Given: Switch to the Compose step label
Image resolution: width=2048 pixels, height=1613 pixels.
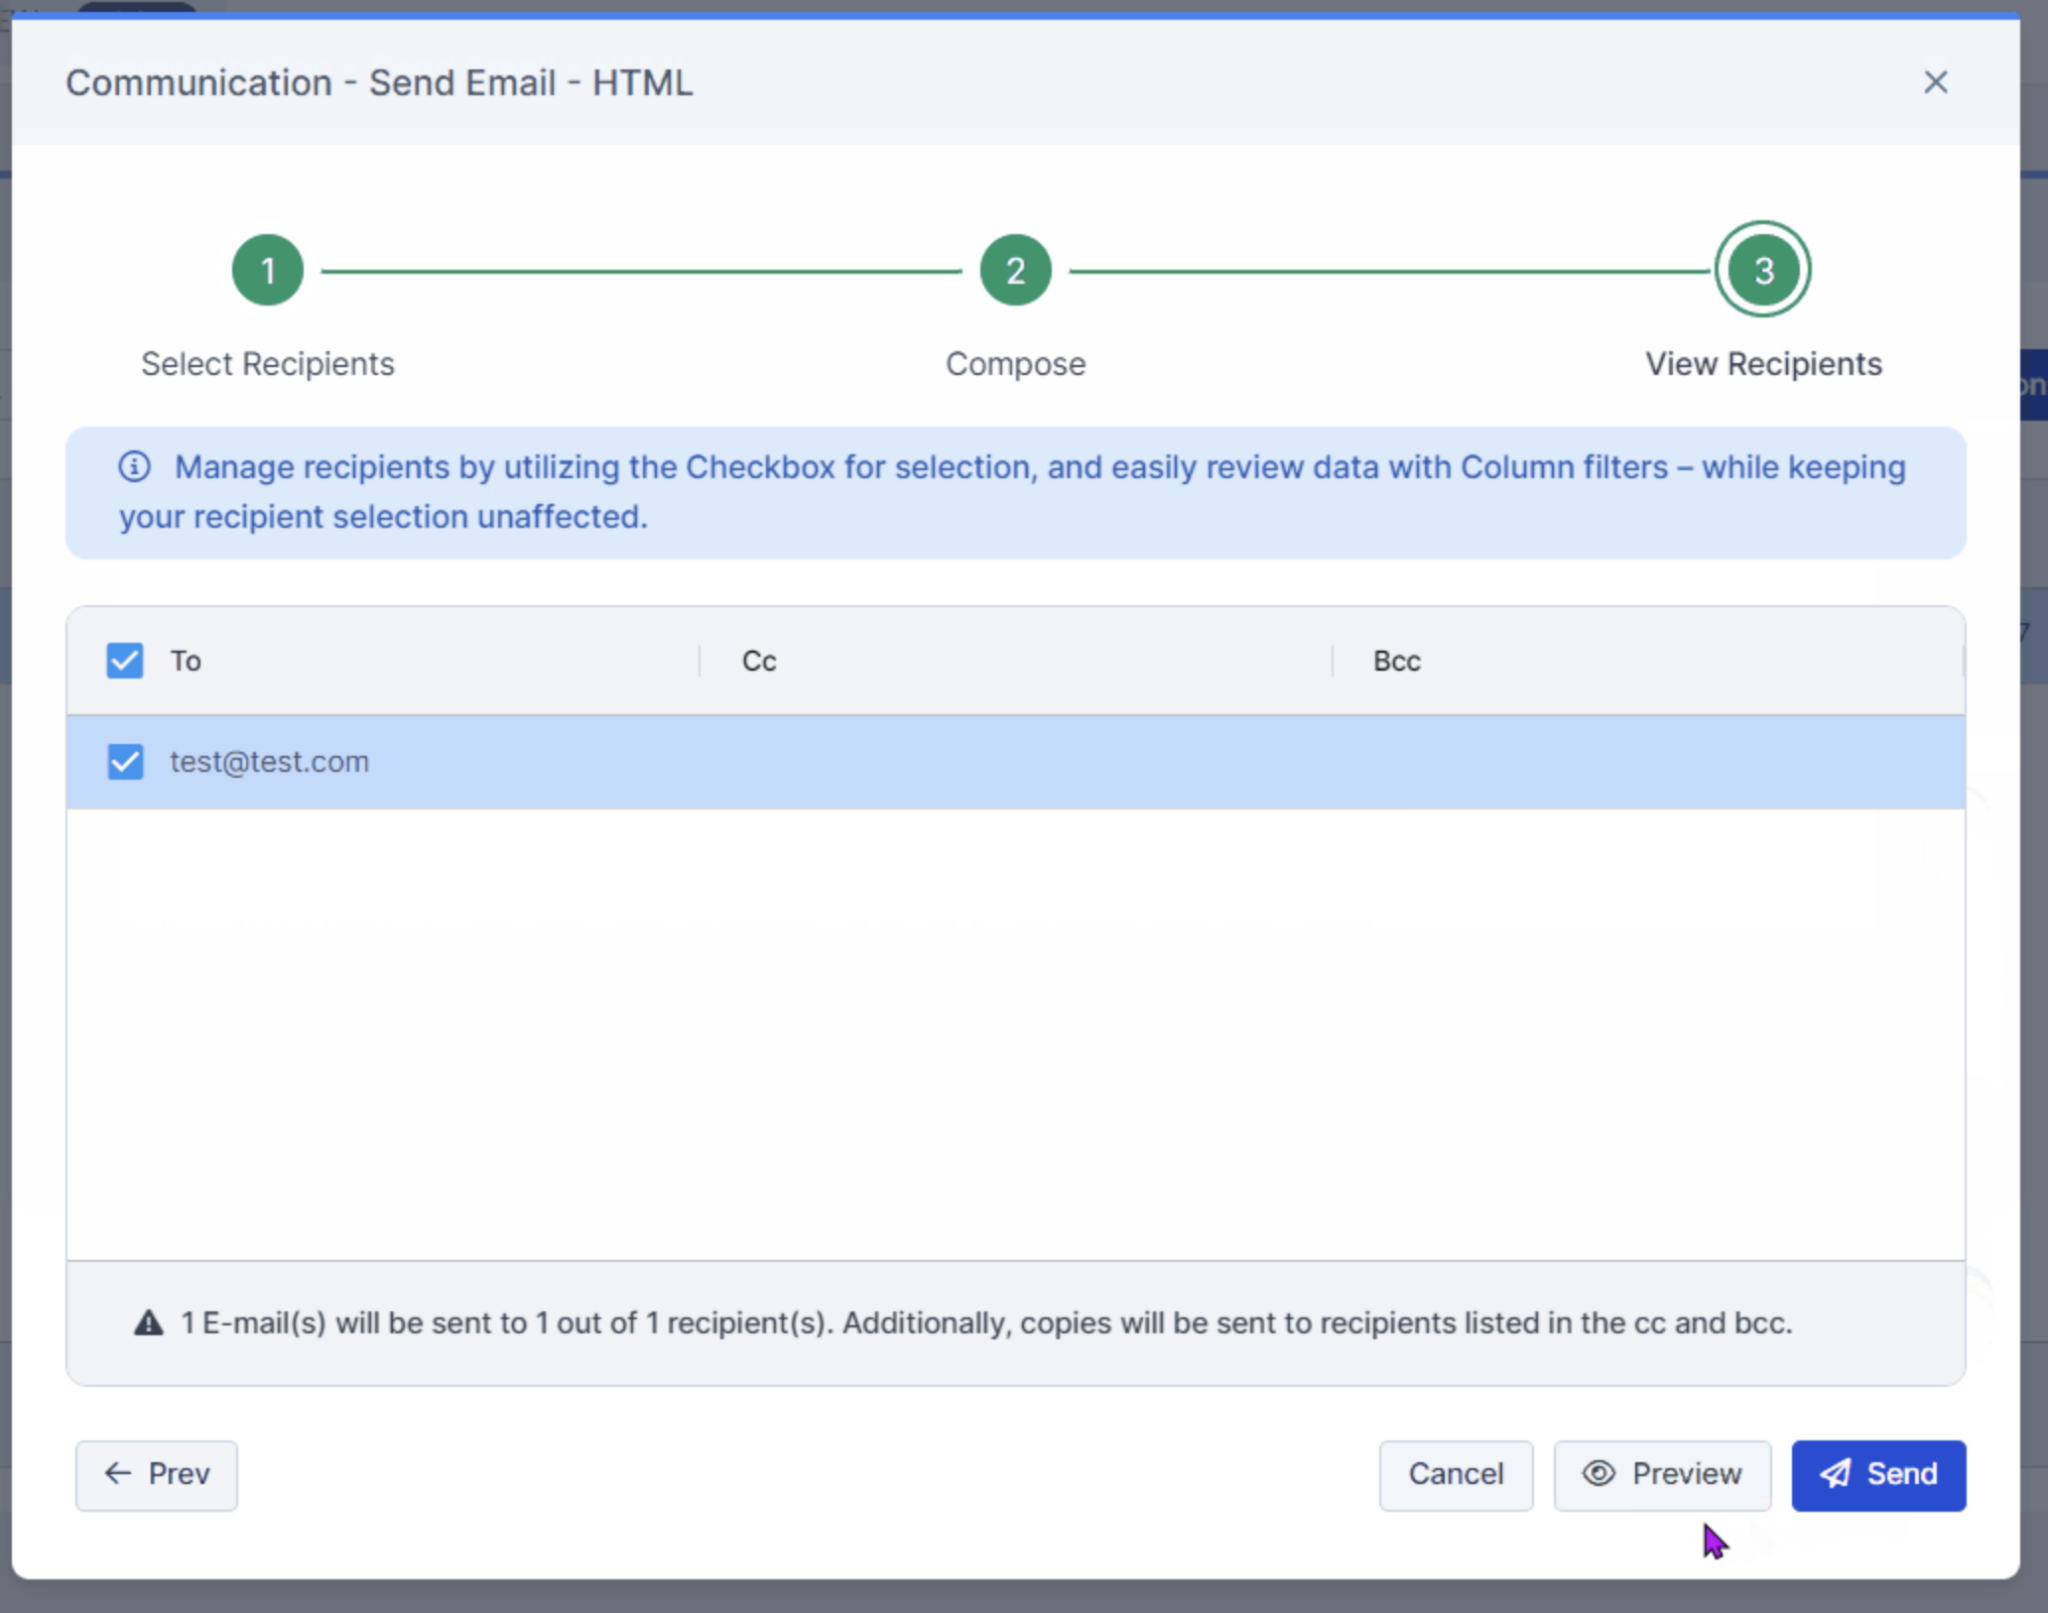Looking at the screenshot, I should [x=1014, y=363].
